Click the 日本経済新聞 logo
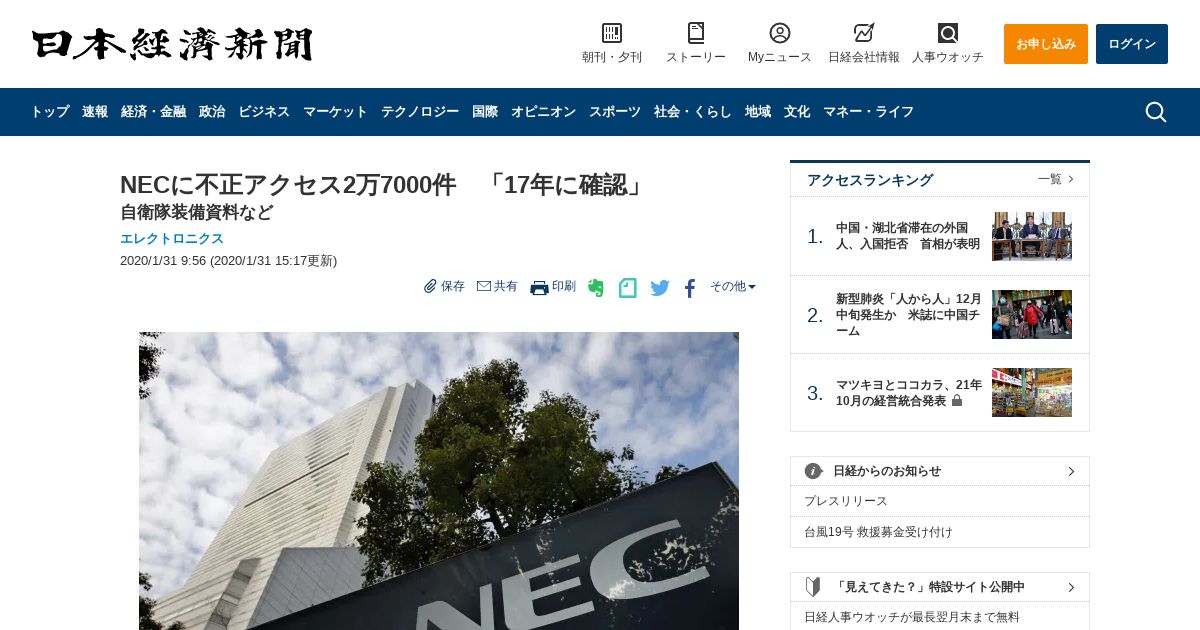Image resolution: width=1200 pixels, height=630 pixels. tap(172, 44)
